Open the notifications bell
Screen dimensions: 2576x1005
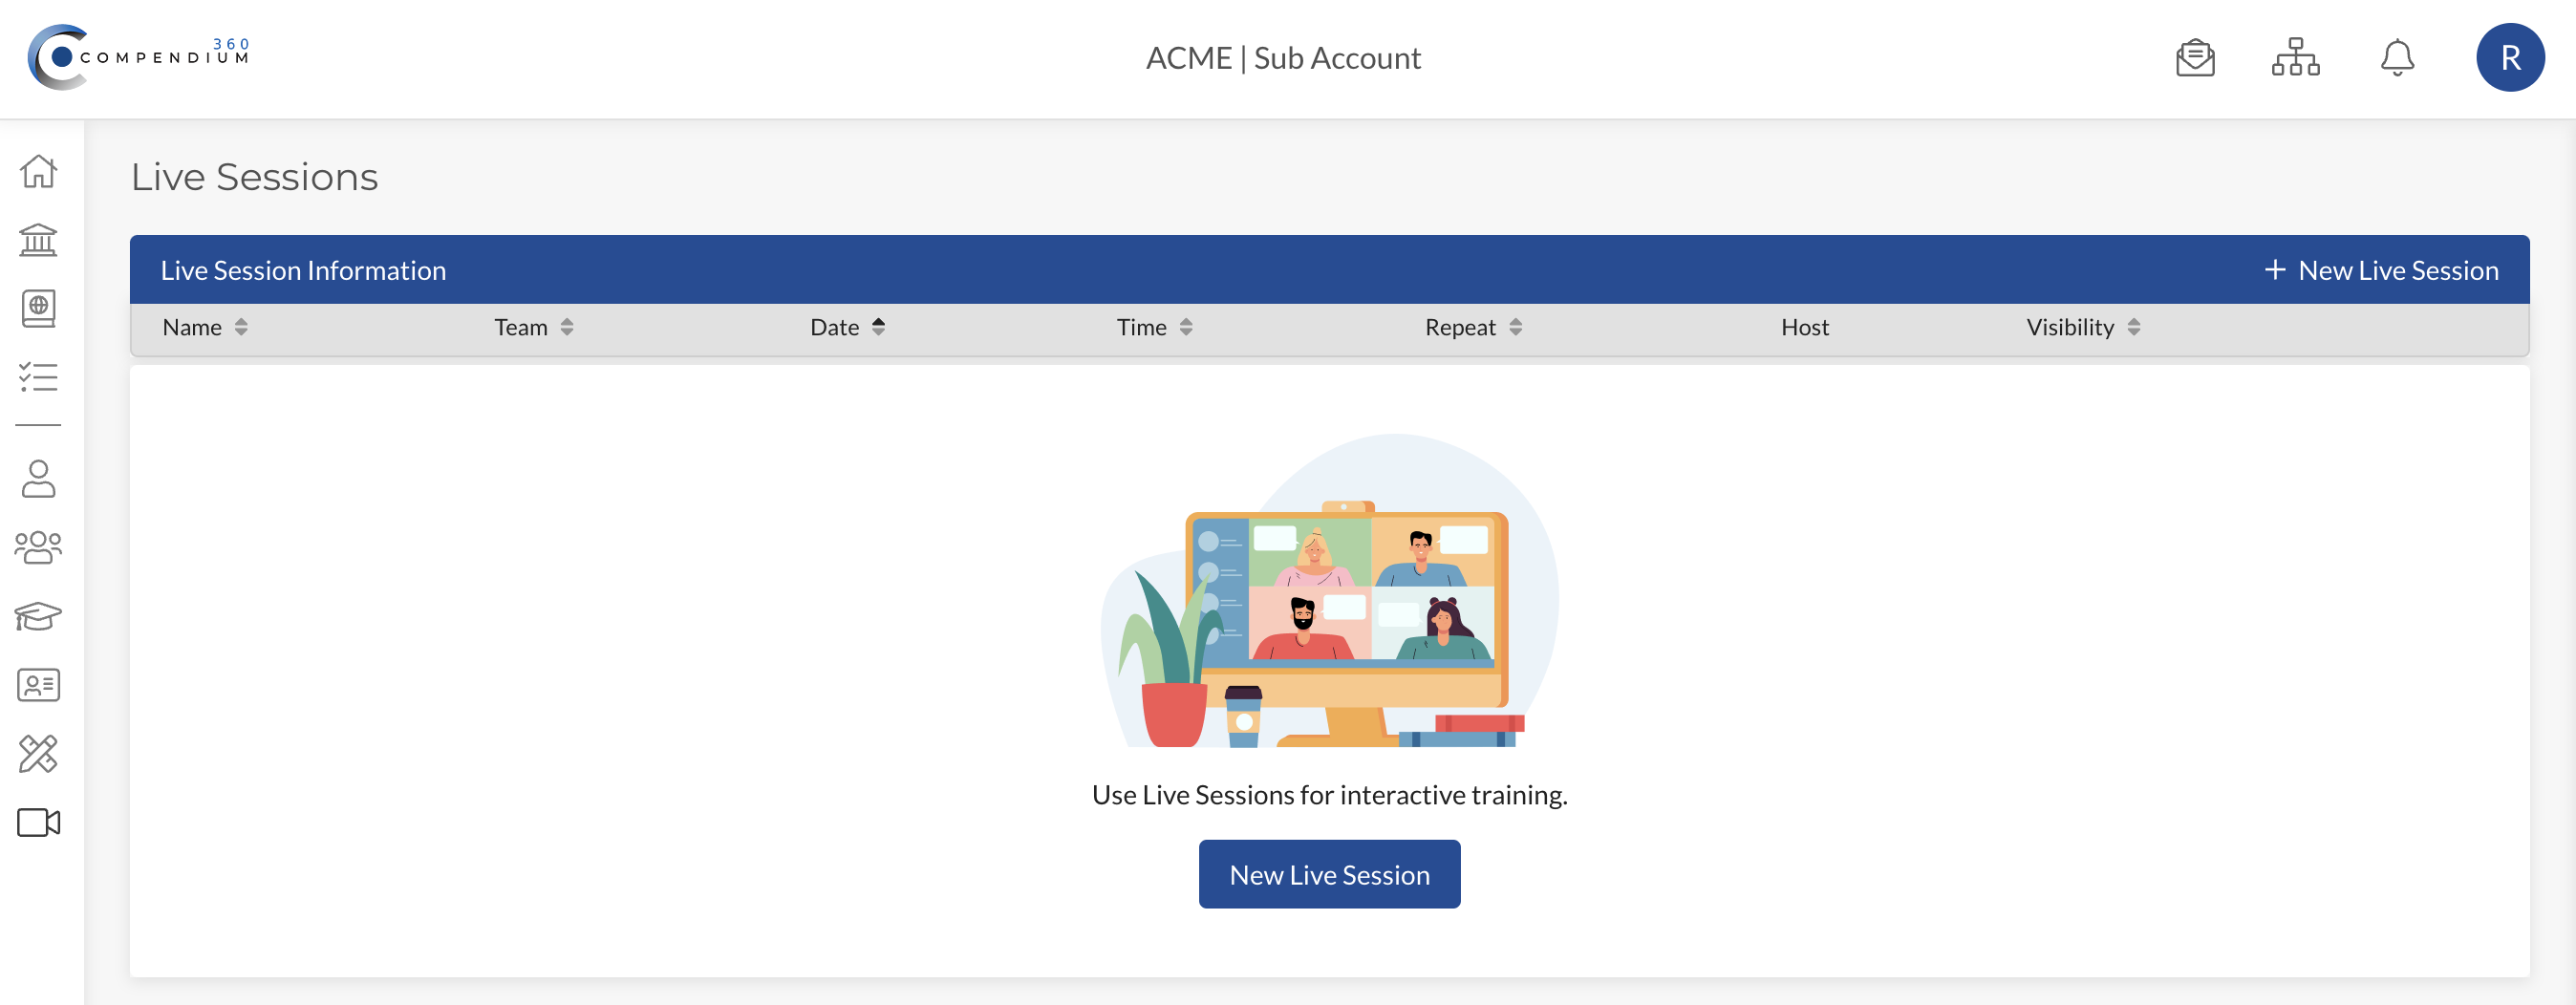(x=2397, y=57)
